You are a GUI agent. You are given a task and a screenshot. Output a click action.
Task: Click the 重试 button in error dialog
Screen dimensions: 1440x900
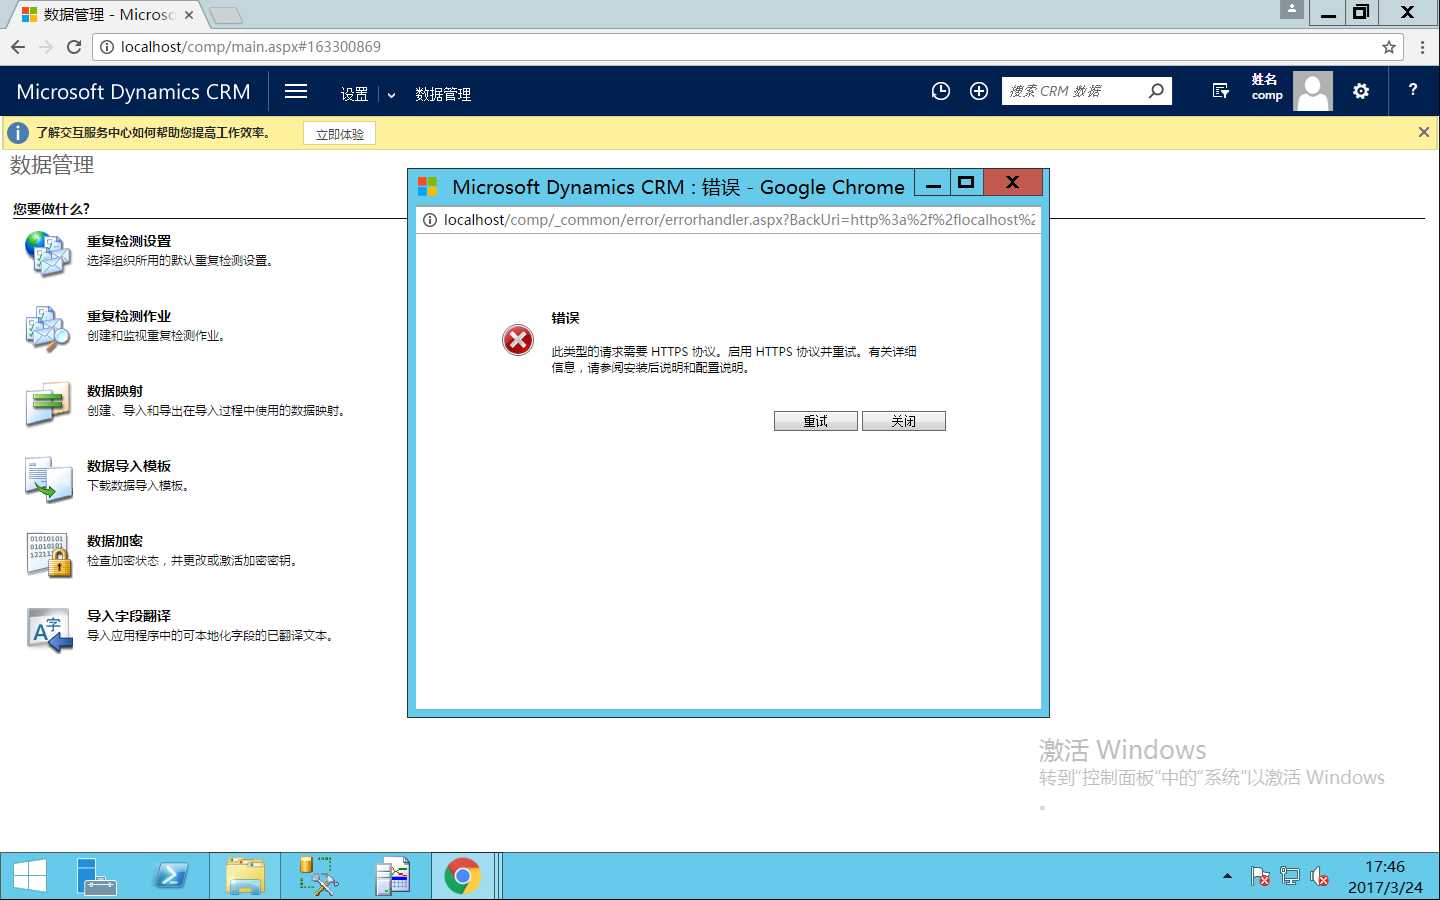point(816,421)
